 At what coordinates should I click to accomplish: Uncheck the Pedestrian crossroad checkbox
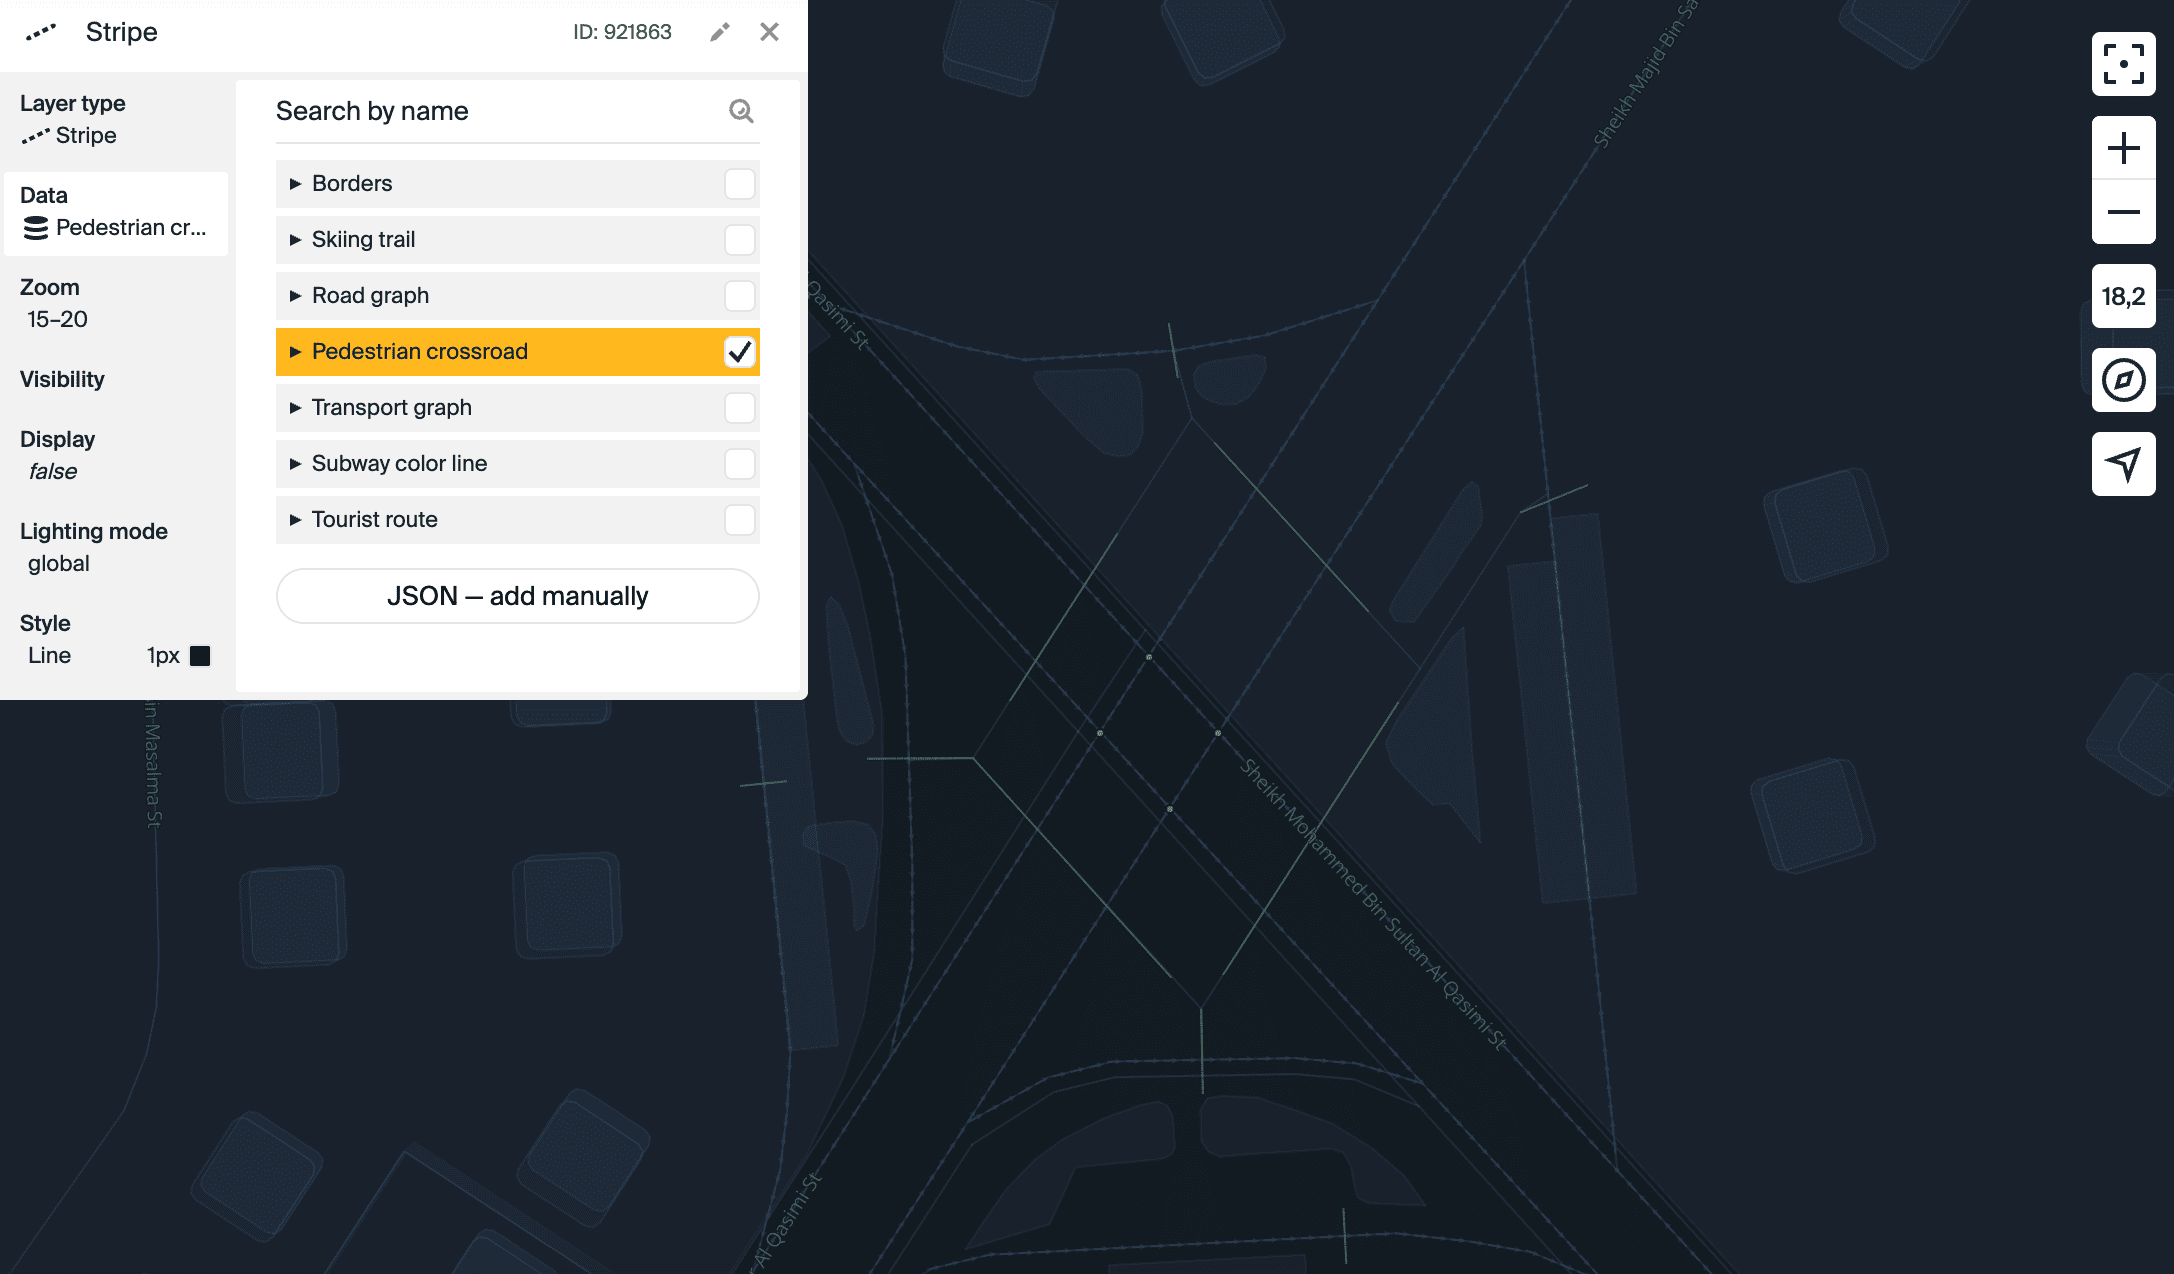click(739, 352)
